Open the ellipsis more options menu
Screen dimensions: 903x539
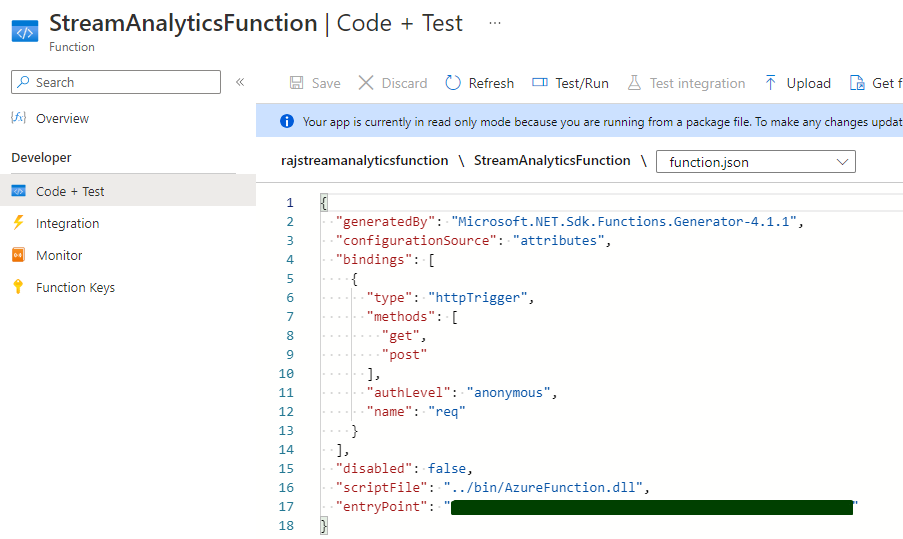(495, 22)
